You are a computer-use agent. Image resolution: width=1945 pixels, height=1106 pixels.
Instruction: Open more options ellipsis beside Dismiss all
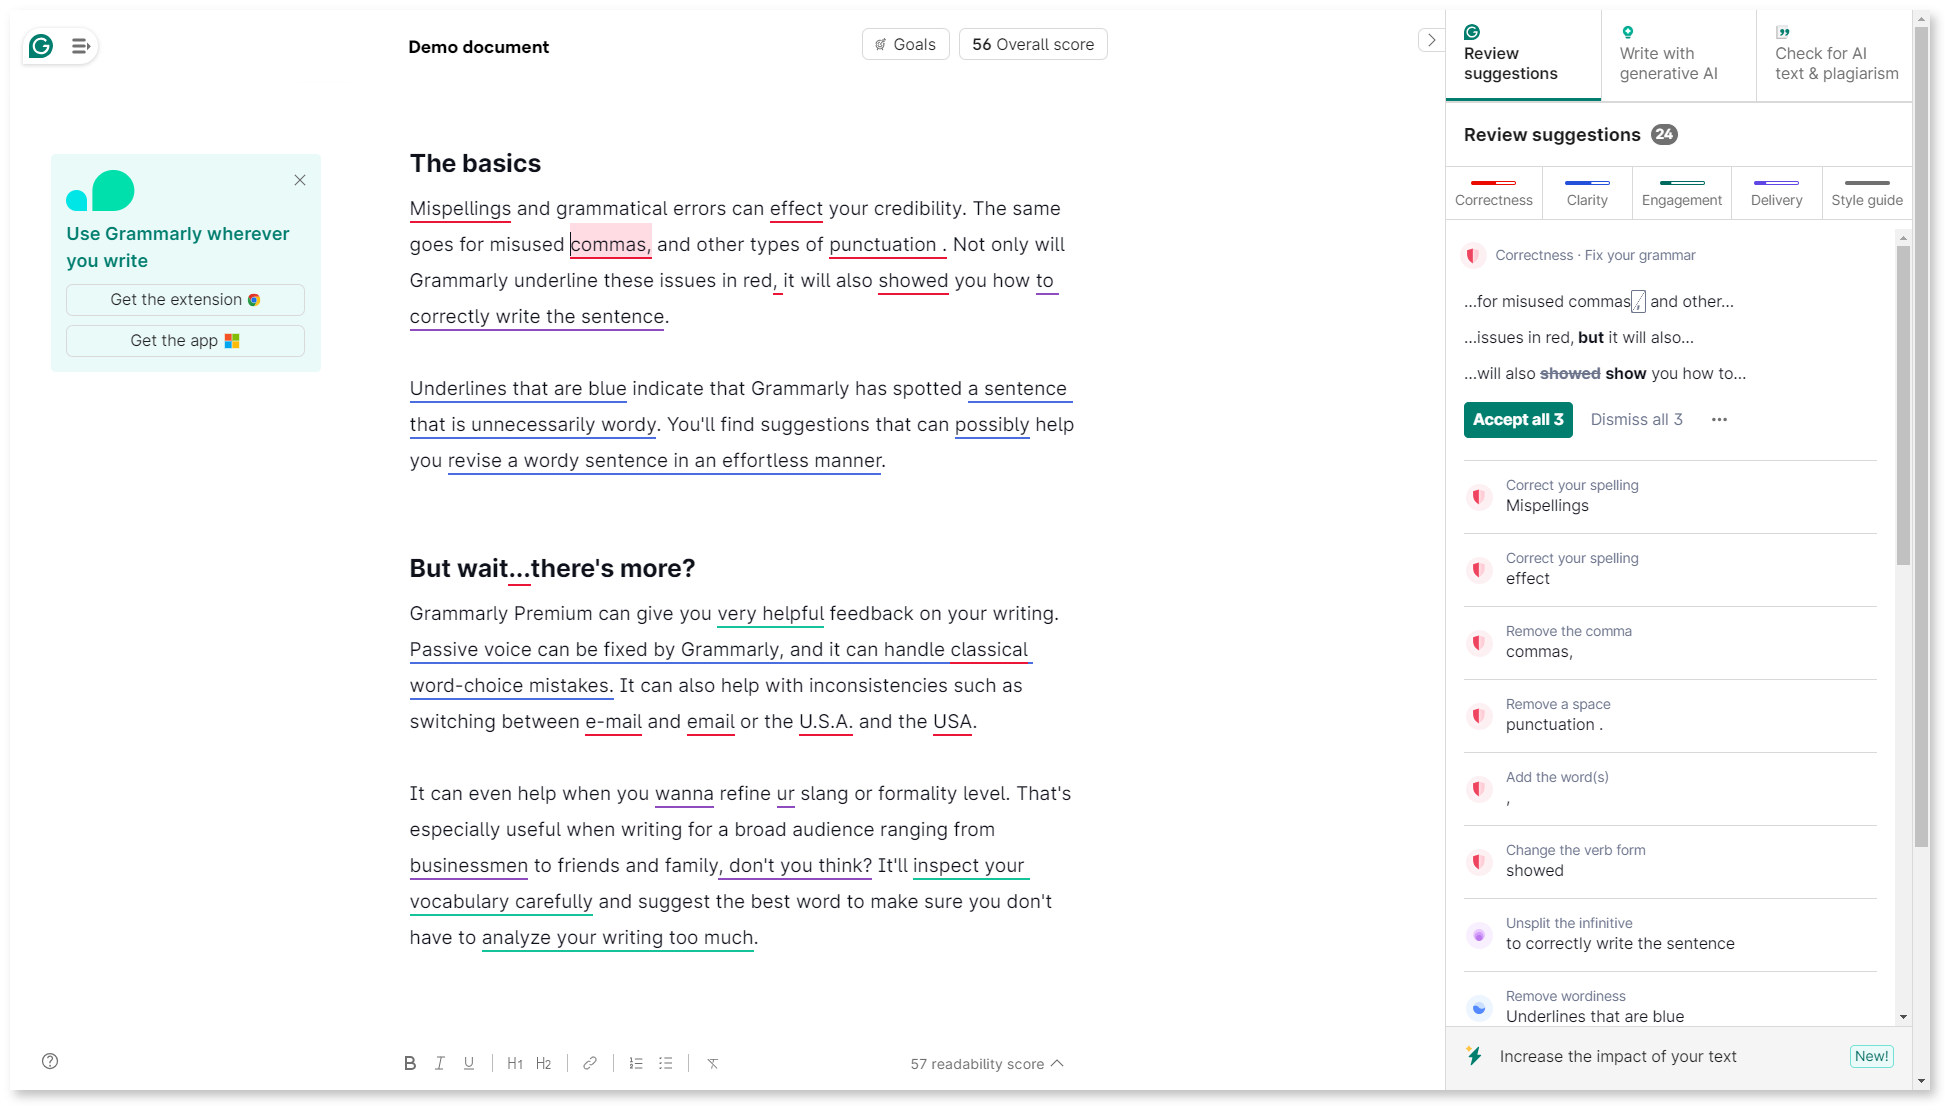1719,420
